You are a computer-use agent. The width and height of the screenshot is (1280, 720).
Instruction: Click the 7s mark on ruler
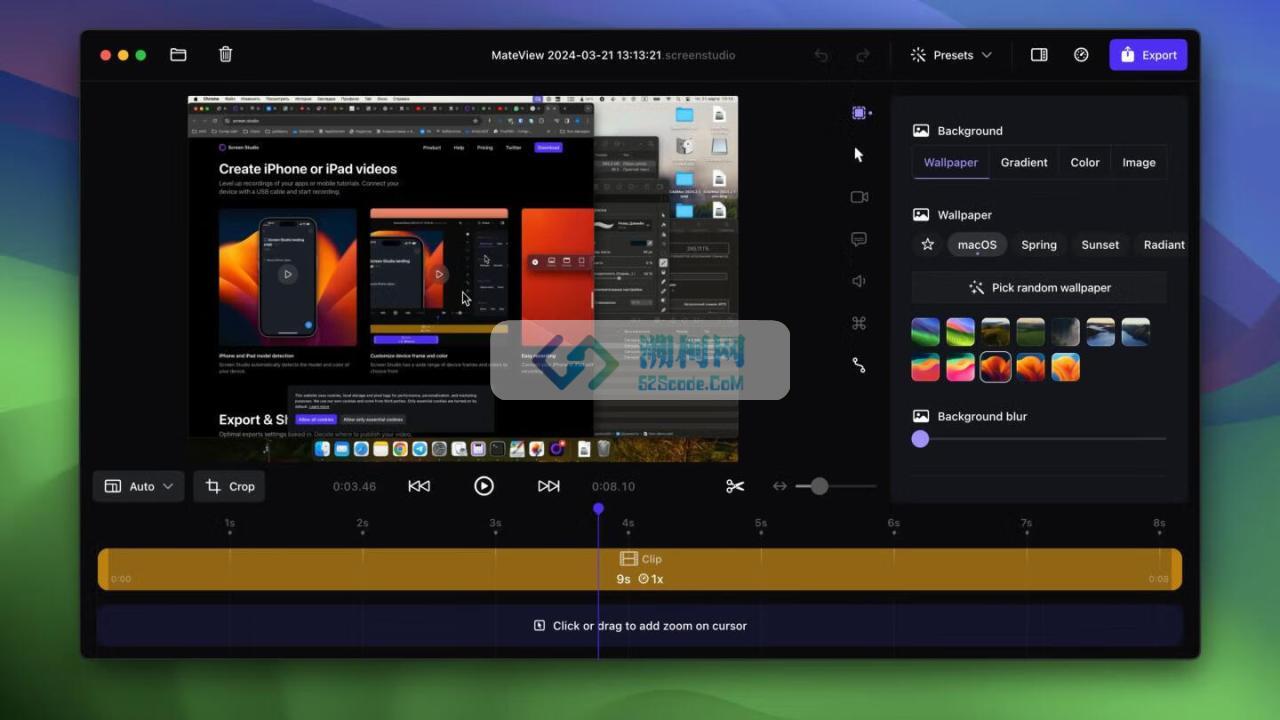click(1026, 523)
